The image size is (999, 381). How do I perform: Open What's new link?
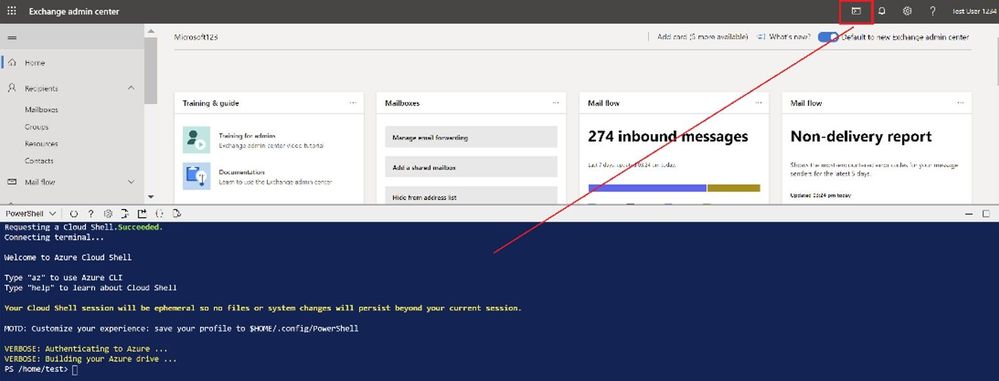tap(790, 37)
